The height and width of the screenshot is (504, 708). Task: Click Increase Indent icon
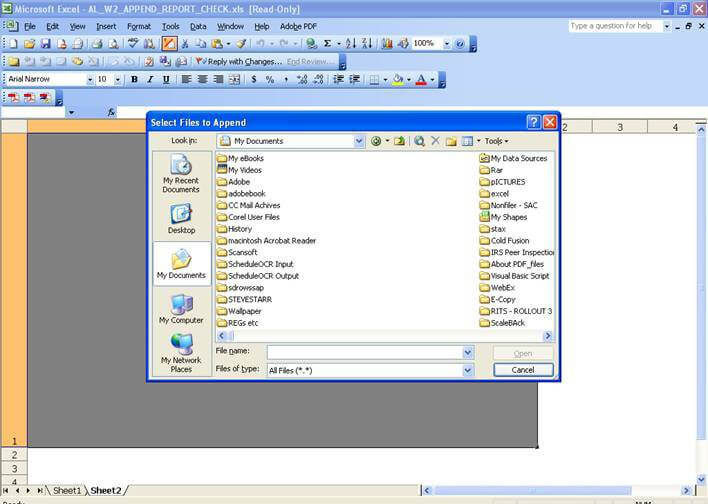pyautogui.click(x=354, y=79)
